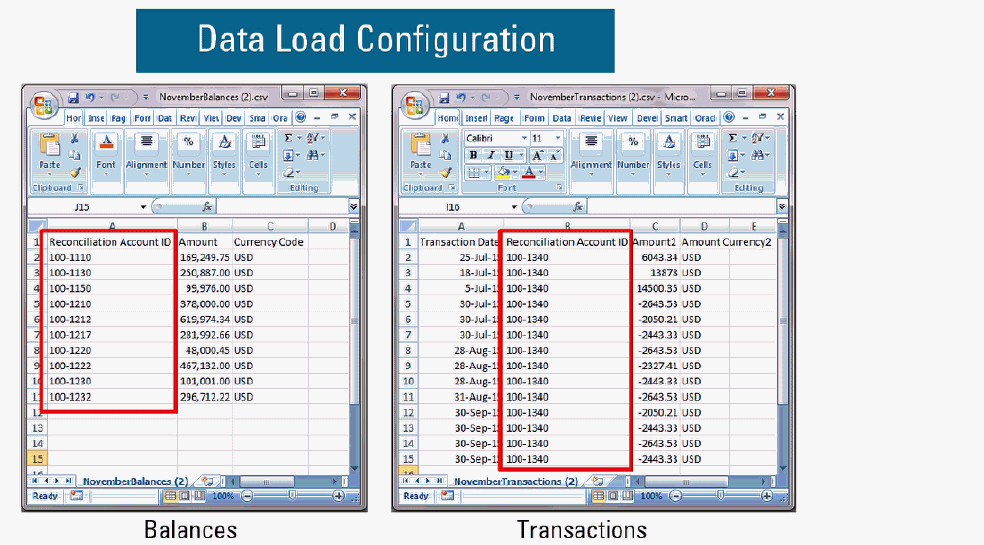Select Format Painter in NovemberBalances window
Screen dimensions: 984x545
(x=74, y=172)
